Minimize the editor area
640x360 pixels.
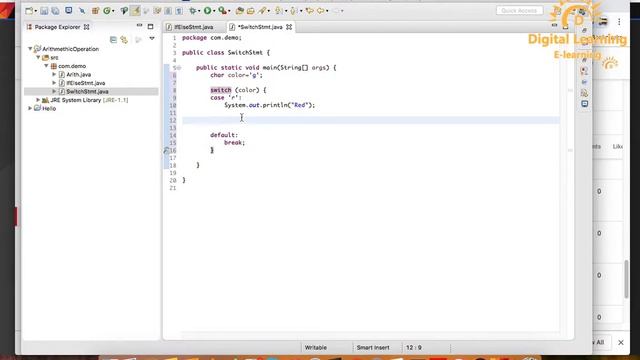(554, 26)
